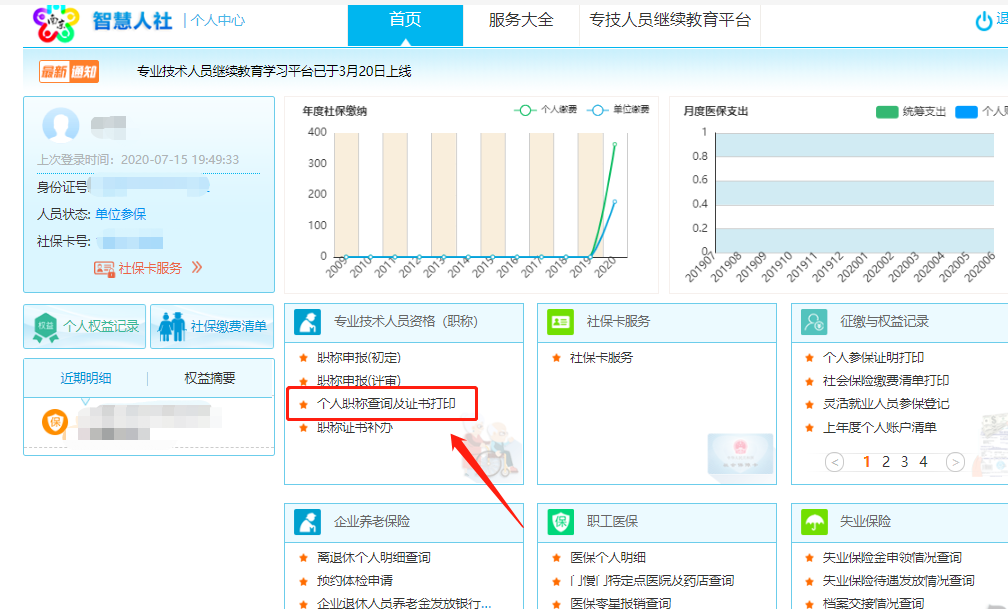This screenshot has height=609, width=1008.
Task: Click the 专业技术人员资格 section icon
Action: [308, 322]
